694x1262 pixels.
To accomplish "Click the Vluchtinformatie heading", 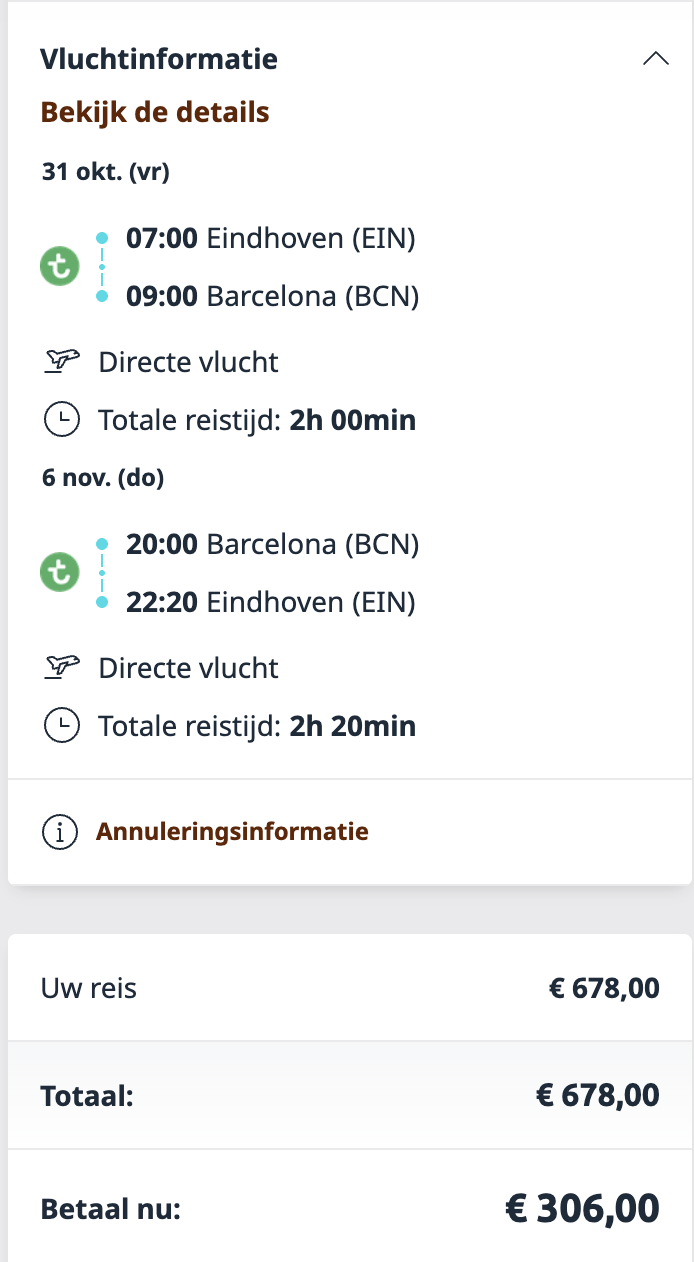I will pyautogui.click(x=159, y=59).
